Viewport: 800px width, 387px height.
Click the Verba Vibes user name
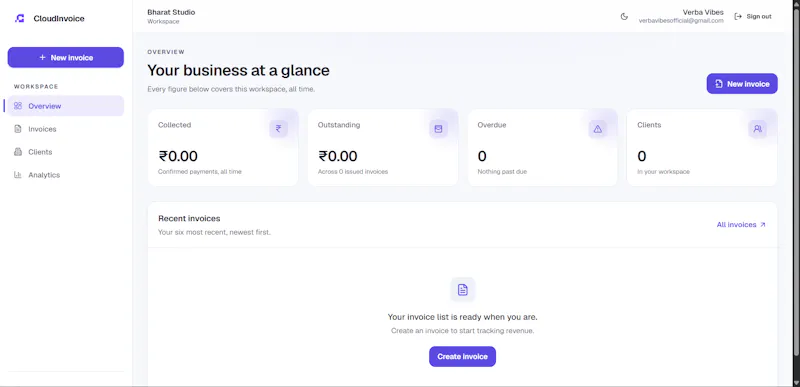click(x=703, y=12)
